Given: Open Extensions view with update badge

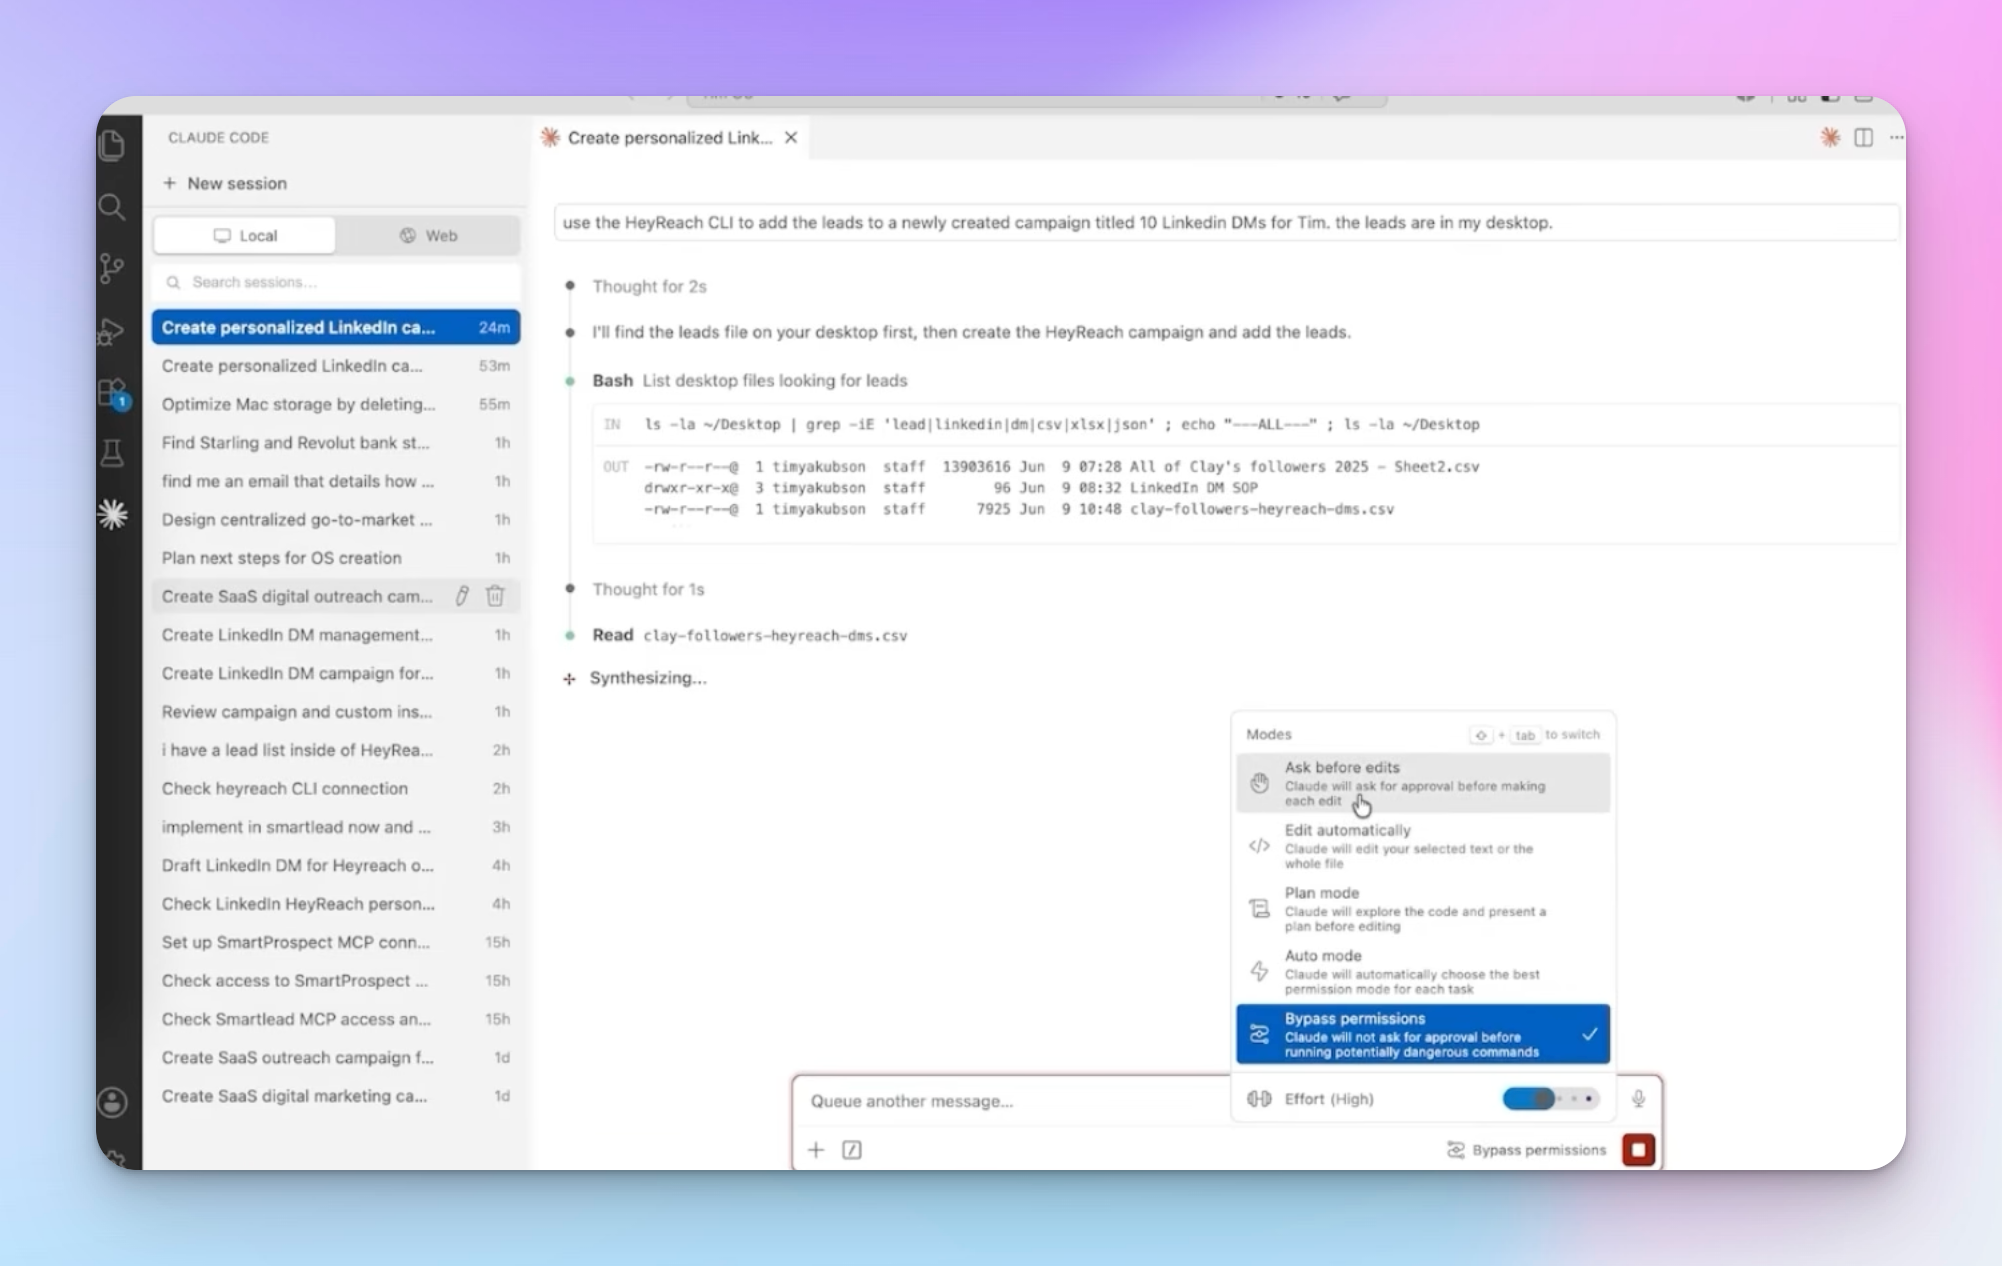Looking at the screenshot, I should click(113, 393).
